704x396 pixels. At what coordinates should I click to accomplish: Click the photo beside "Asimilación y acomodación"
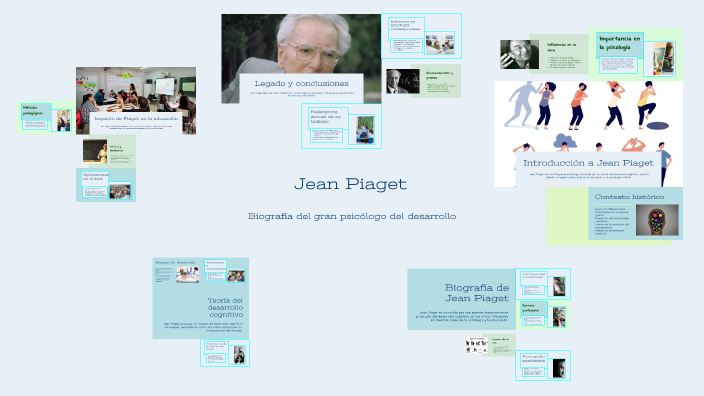point(236,276)
